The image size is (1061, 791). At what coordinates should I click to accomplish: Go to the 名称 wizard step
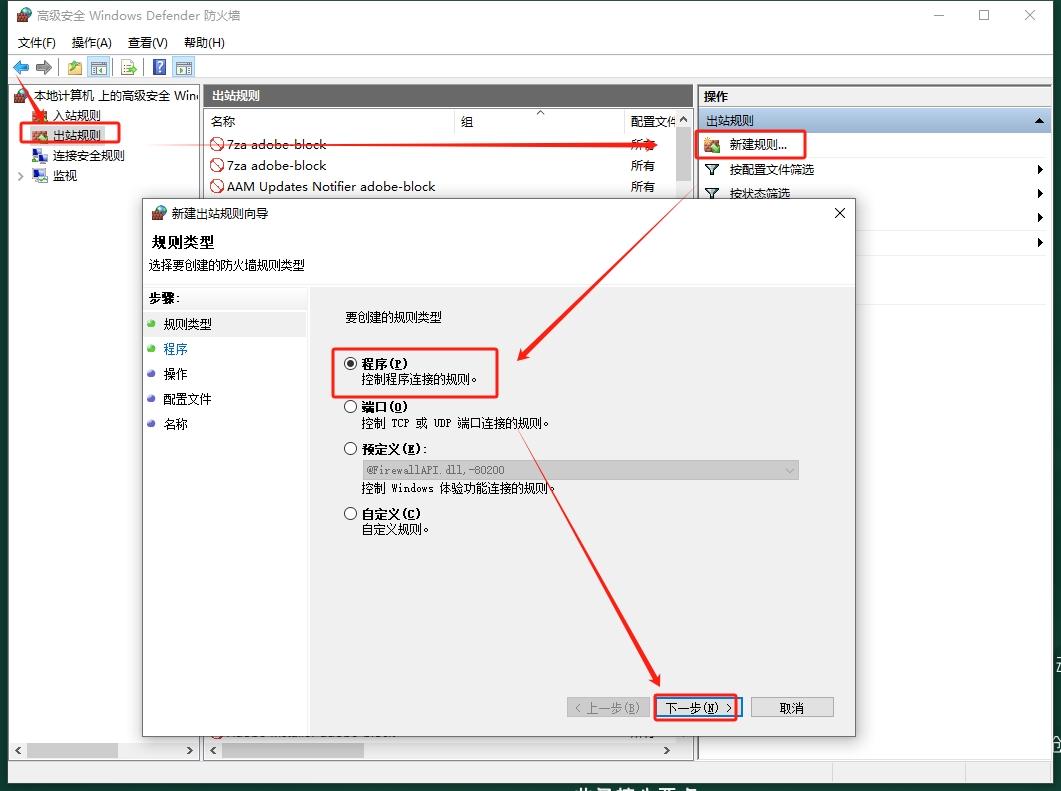[x=175, y=424]
